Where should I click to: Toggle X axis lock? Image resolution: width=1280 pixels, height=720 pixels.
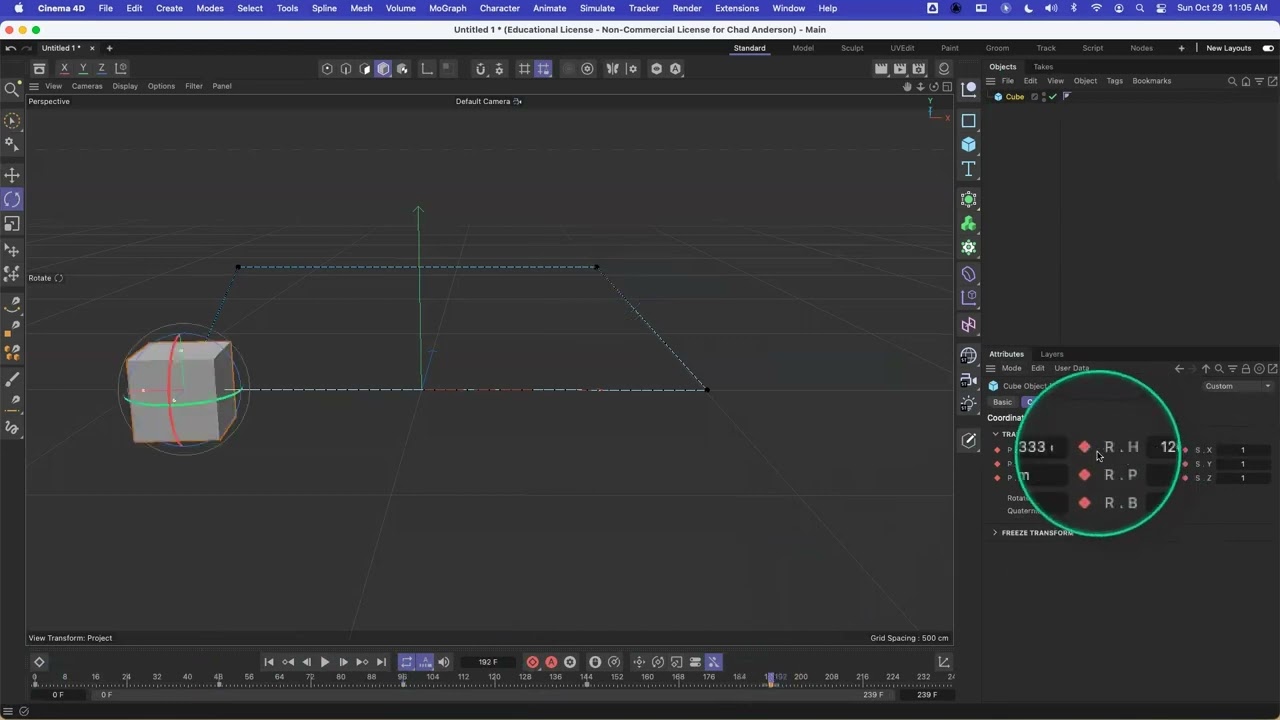[64, 68]
